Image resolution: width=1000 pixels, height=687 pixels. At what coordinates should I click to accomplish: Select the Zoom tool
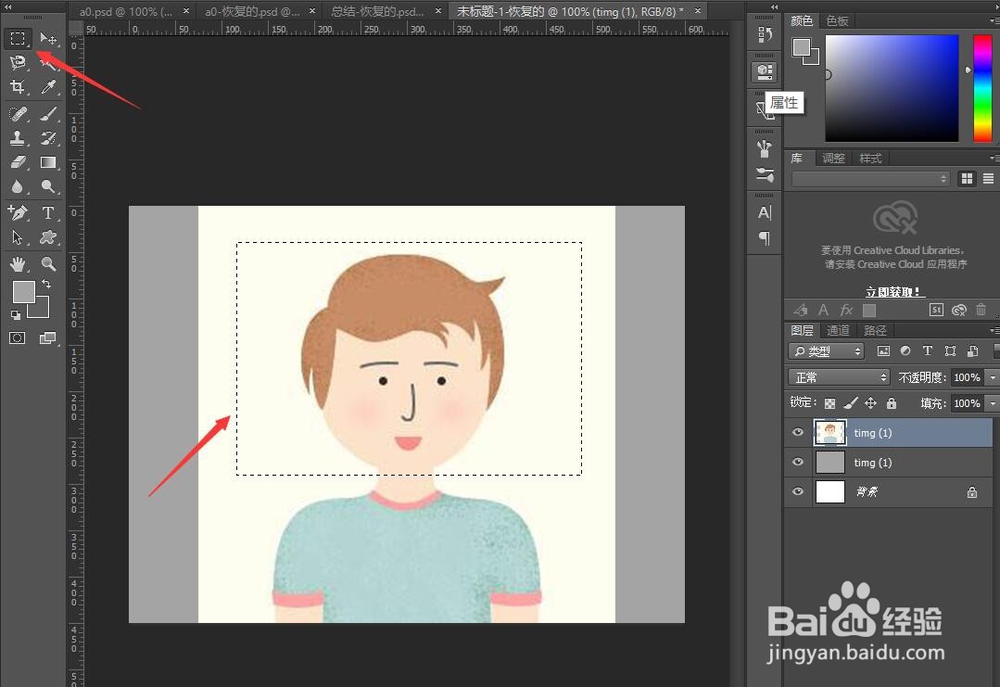pos(48,263)
